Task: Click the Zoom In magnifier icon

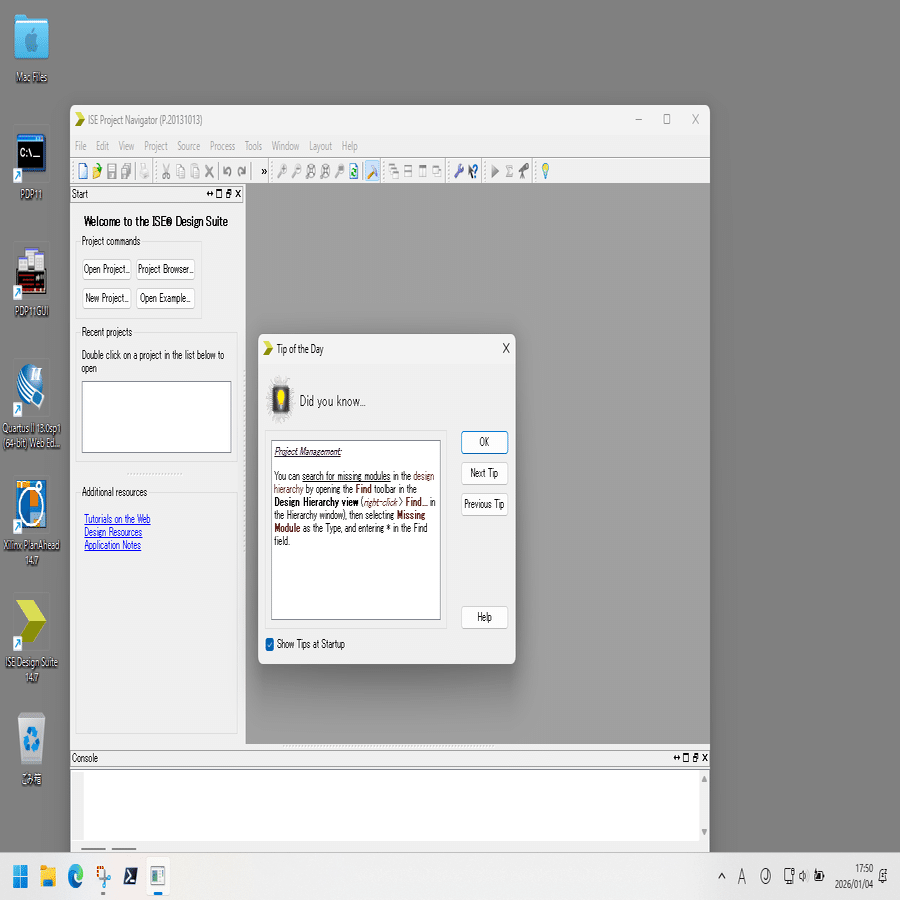Action: (x=282, y=171)
